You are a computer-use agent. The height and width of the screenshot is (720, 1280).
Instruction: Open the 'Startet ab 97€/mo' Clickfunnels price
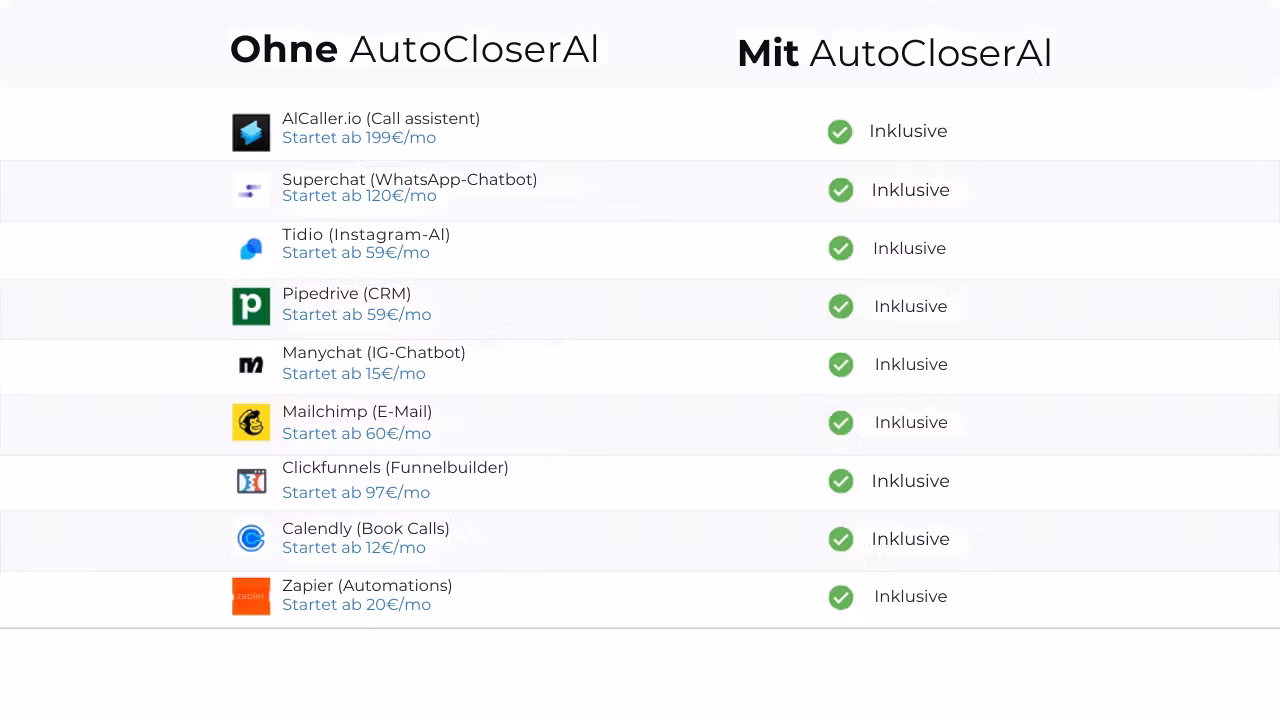click(x=356, y=492)
